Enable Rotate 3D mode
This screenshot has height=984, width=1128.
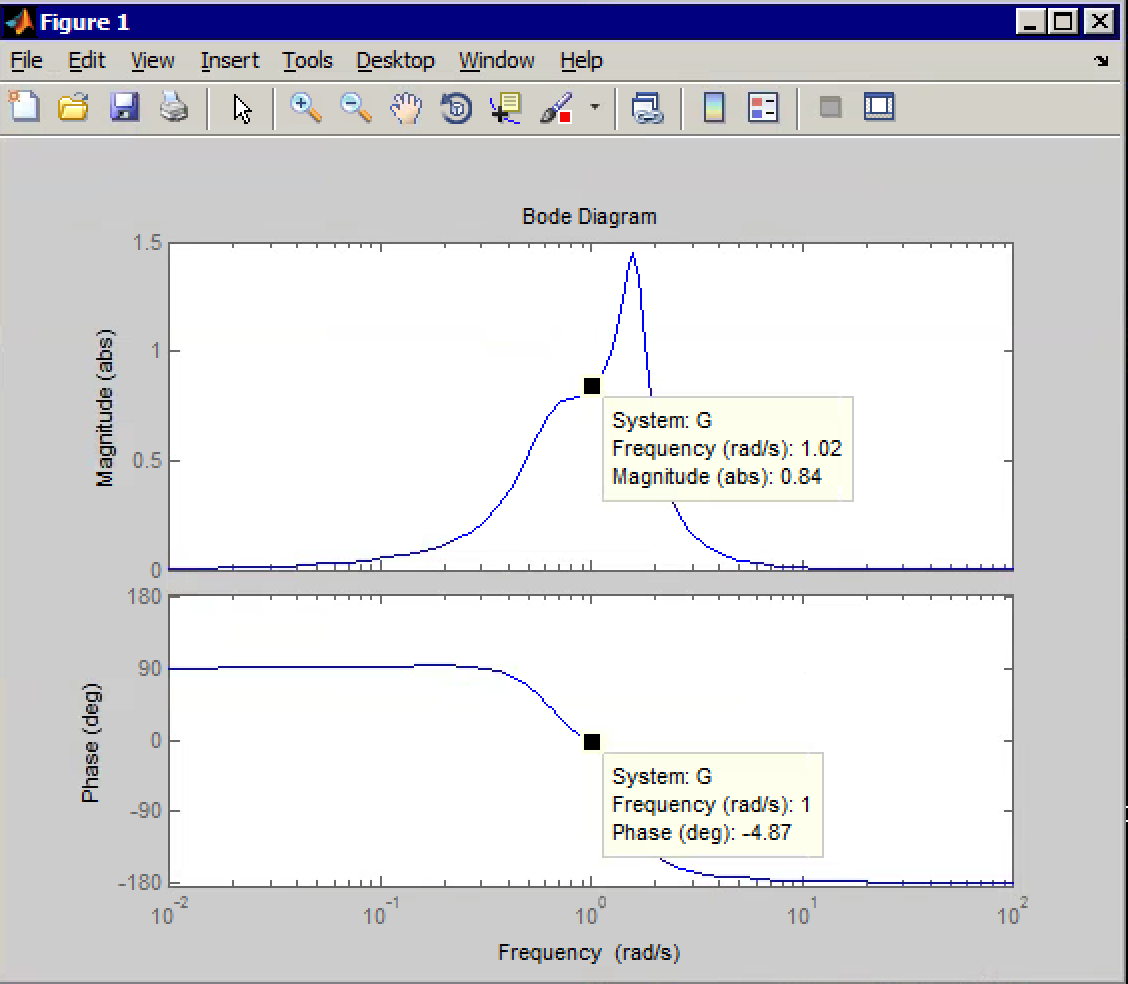click(x=455, y=108)
